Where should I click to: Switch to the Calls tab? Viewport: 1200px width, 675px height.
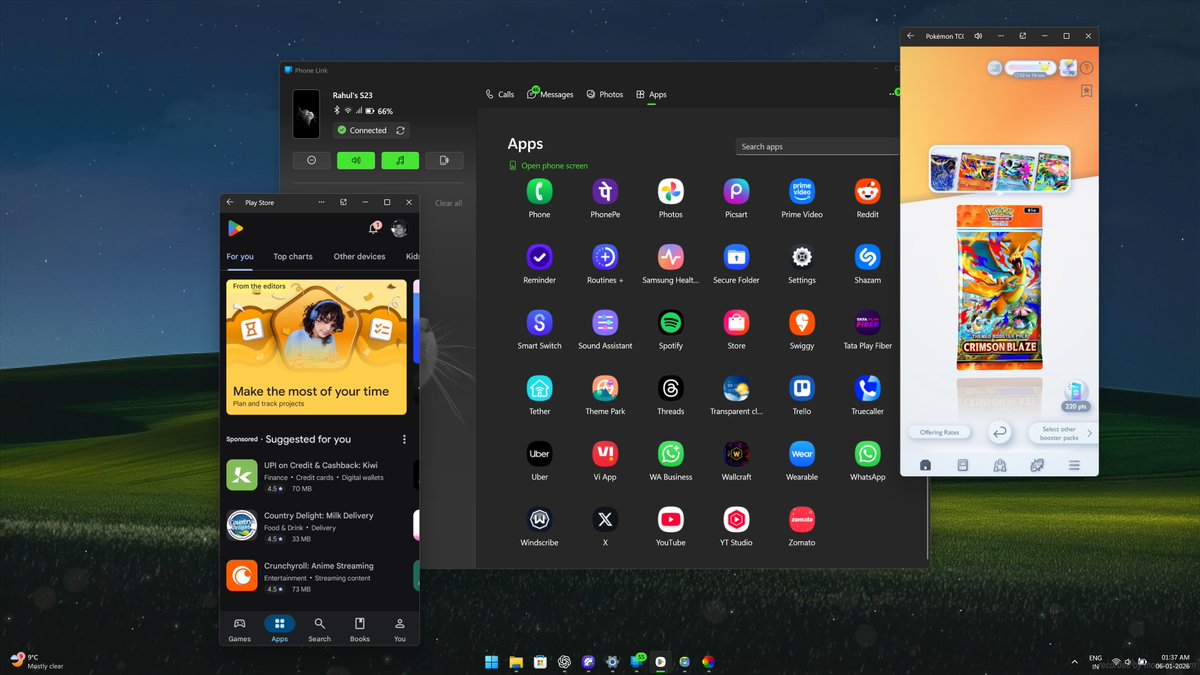pyautogui.click(x=500, y=94)
